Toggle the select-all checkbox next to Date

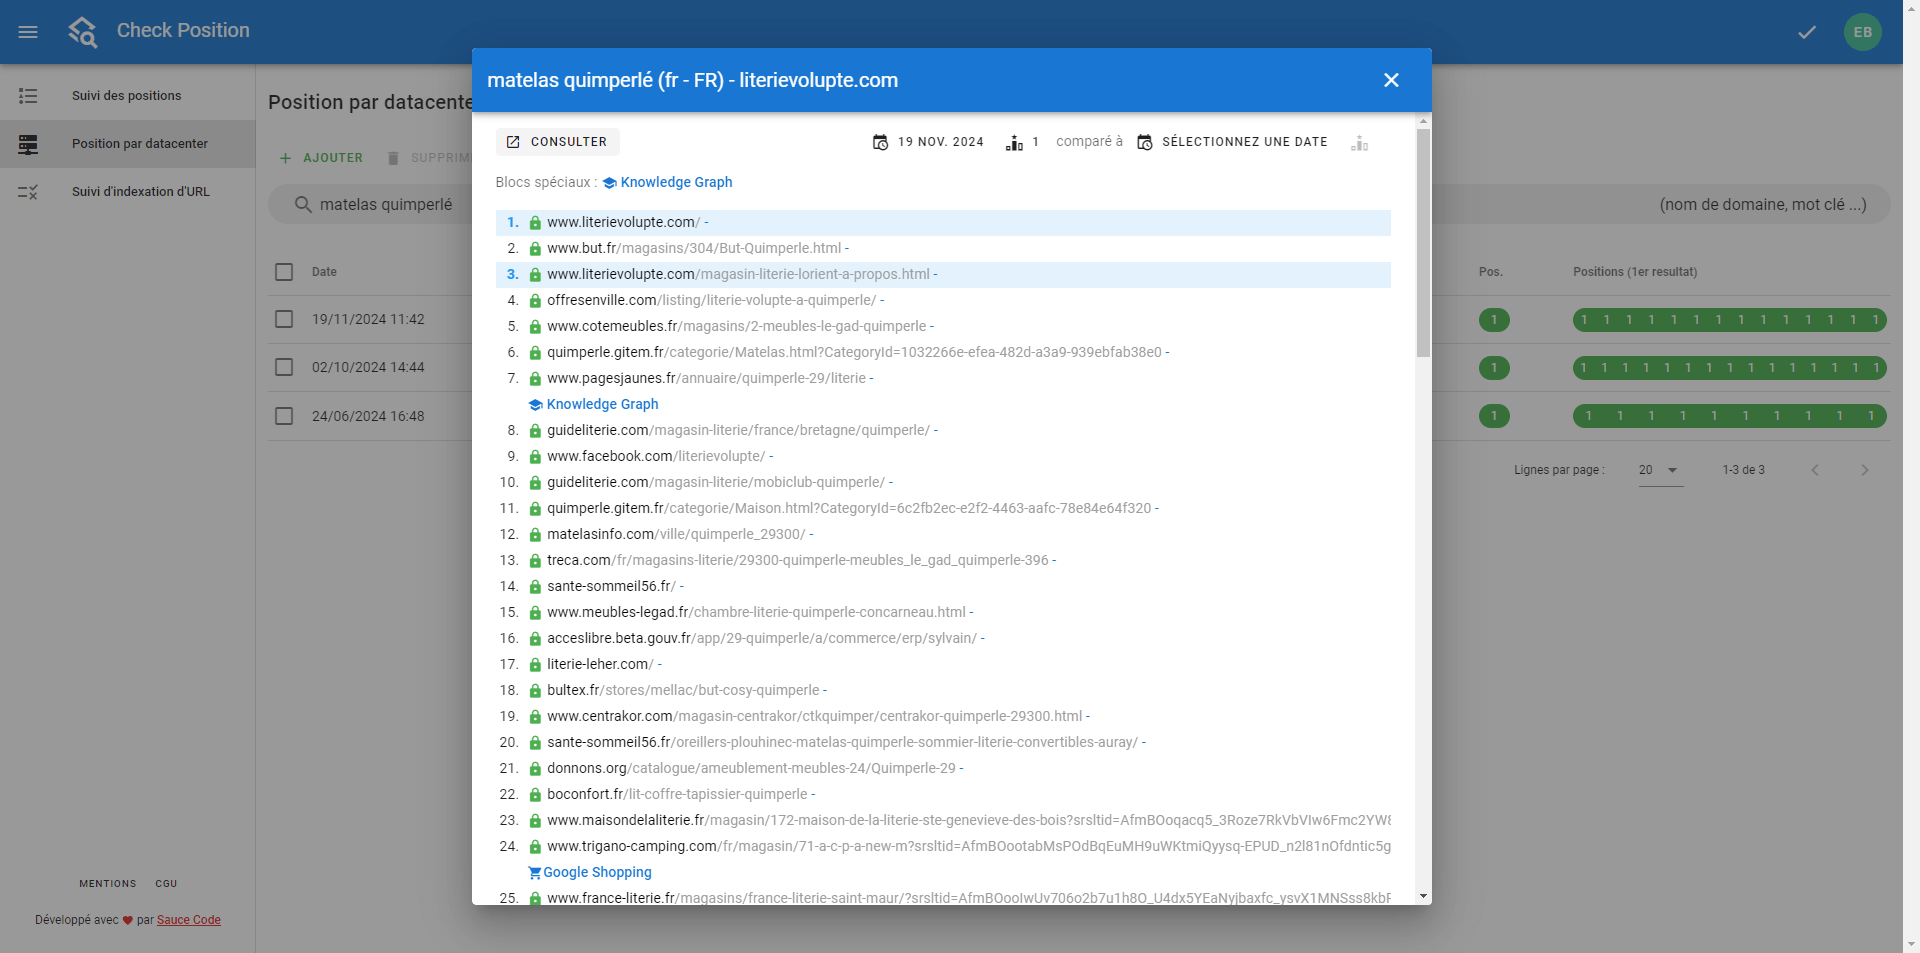284,272
